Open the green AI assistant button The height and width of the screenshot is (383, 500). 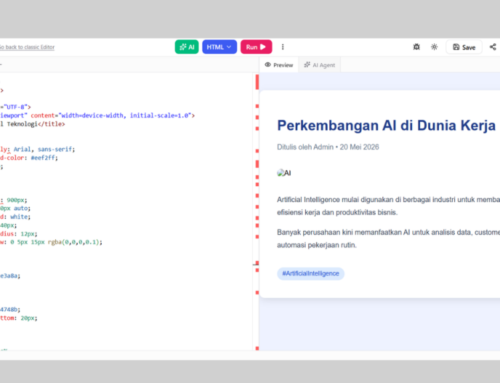point(187,47)
